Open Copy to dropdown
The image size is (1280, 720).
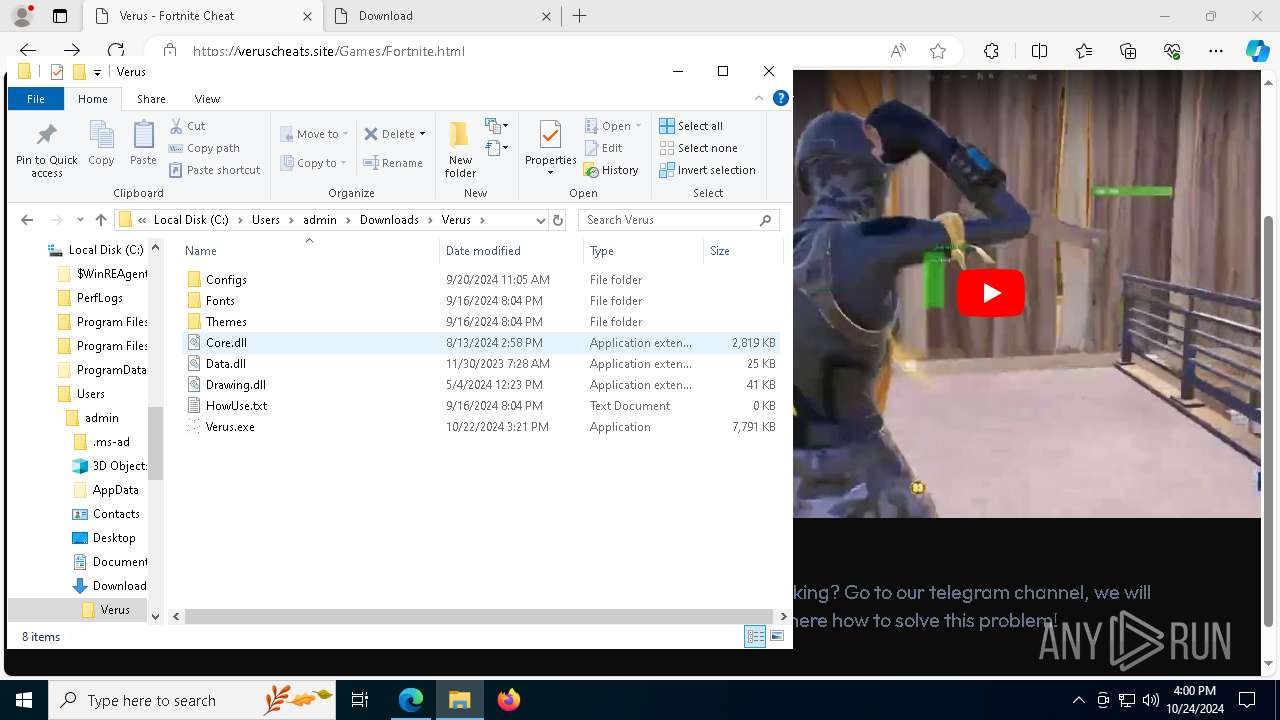314,163
